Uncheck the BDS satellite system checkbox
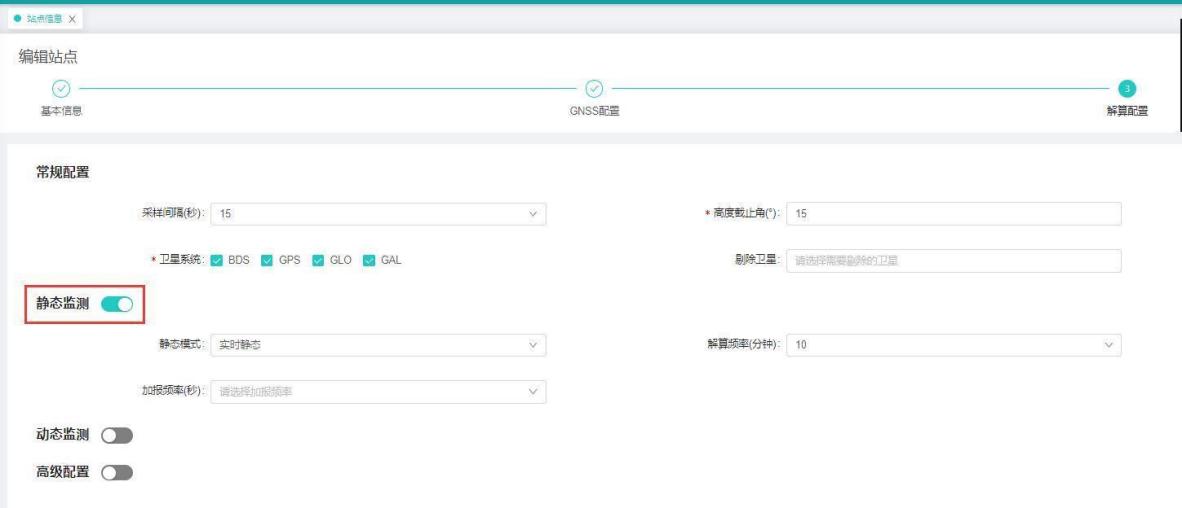The width and height of the screenshot is (1182, 508). (217, 260)
